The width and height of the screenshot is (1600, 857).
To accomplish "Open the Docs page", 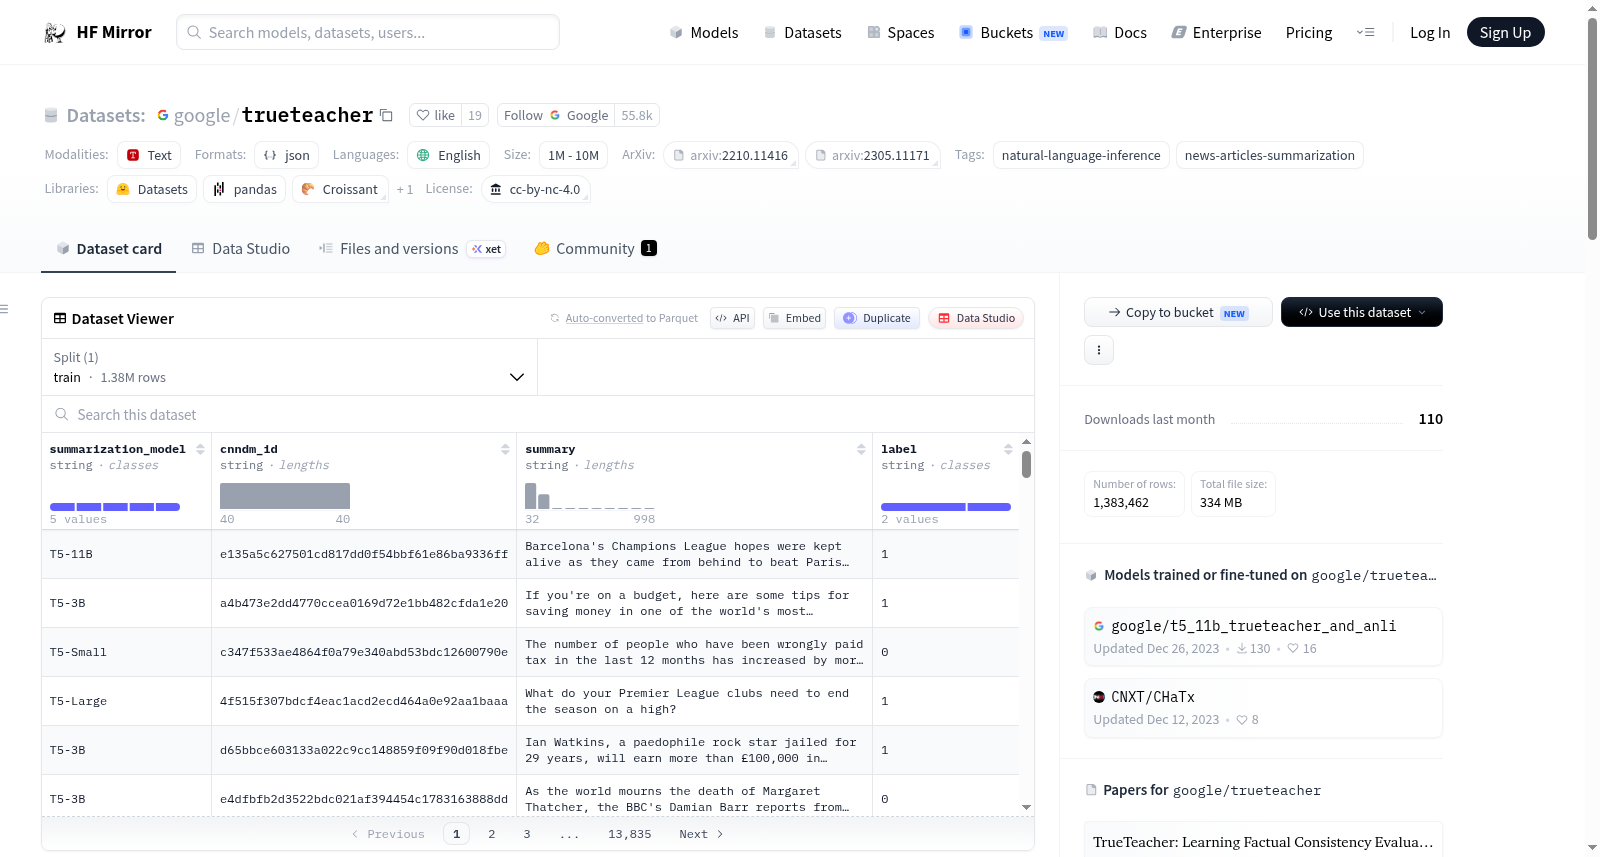I will point(1120,32).
